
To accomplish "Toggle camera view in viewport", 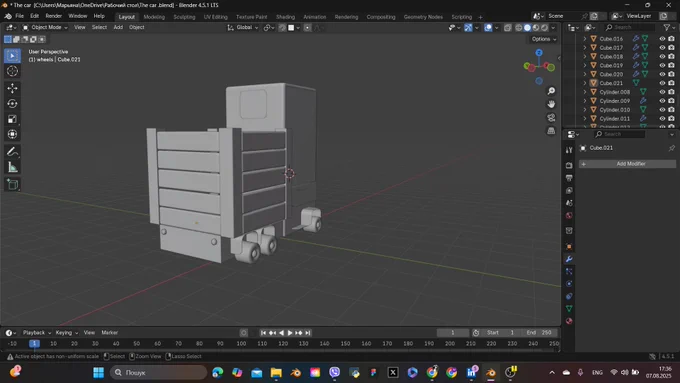I will click(551, 118).
